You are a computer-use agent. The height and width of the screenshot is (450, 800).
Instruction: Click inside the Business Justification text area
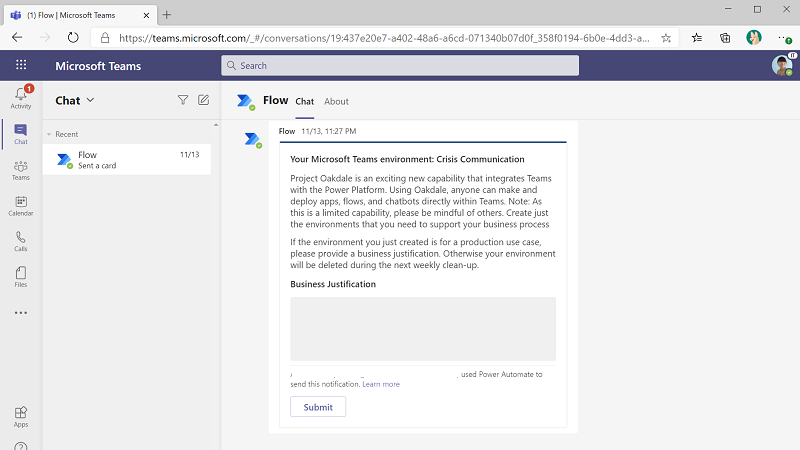click(423, 329)
